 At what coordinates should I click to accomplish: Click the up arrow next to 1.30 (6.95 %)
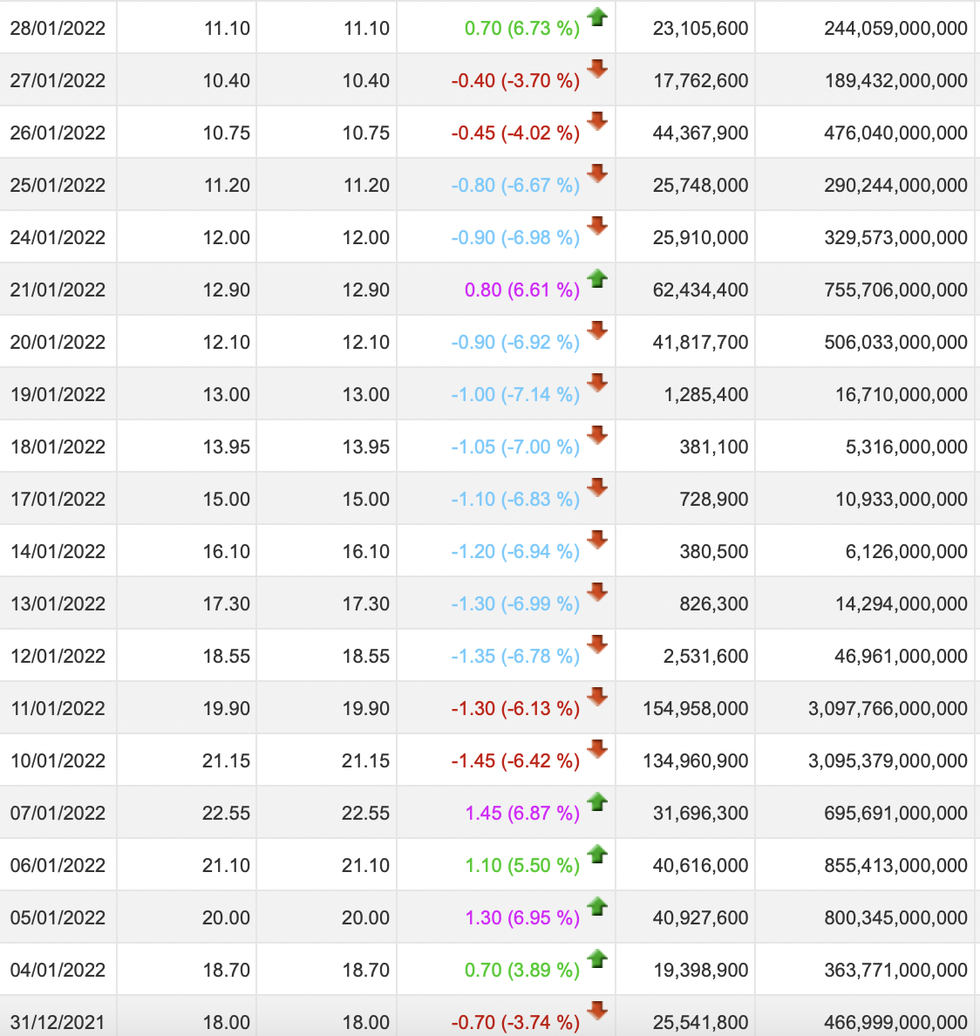(597, 906)
